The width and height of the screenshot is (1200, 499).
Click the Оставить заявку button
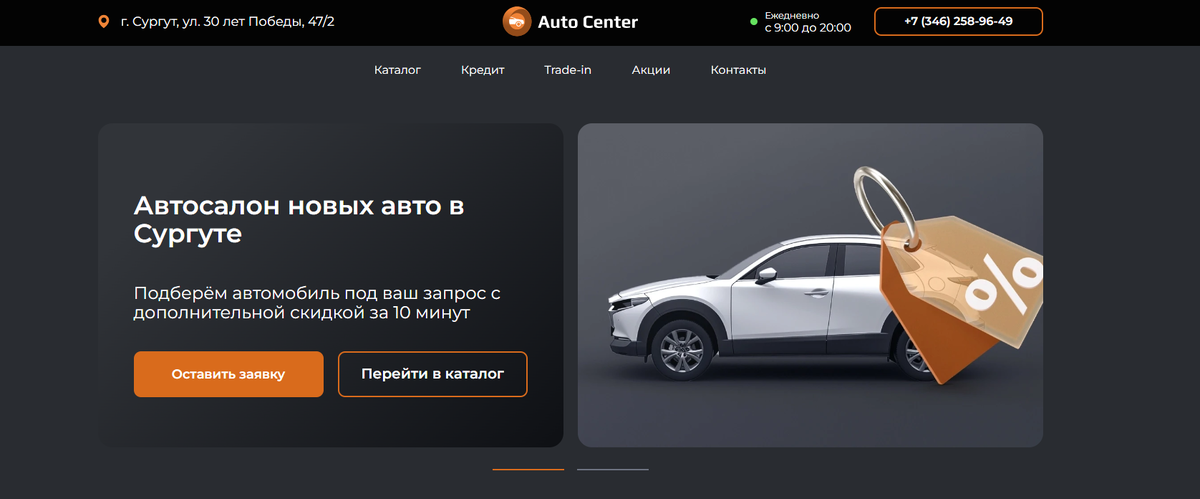tap(228, 374)
